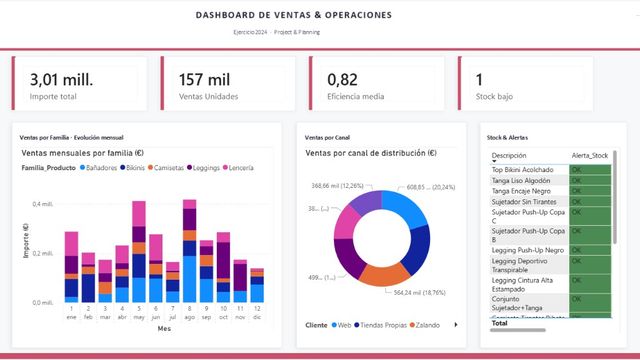Click the 'Tanga Encaje Negro' row

pyautogui.click(x=551, y=191)
